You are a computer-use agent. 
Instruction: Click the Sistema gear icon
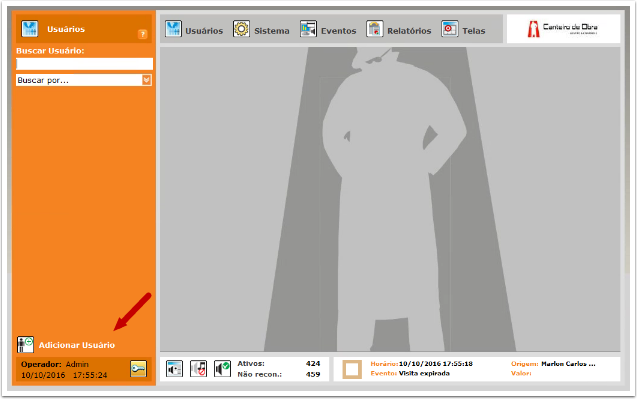pos(241,29)
